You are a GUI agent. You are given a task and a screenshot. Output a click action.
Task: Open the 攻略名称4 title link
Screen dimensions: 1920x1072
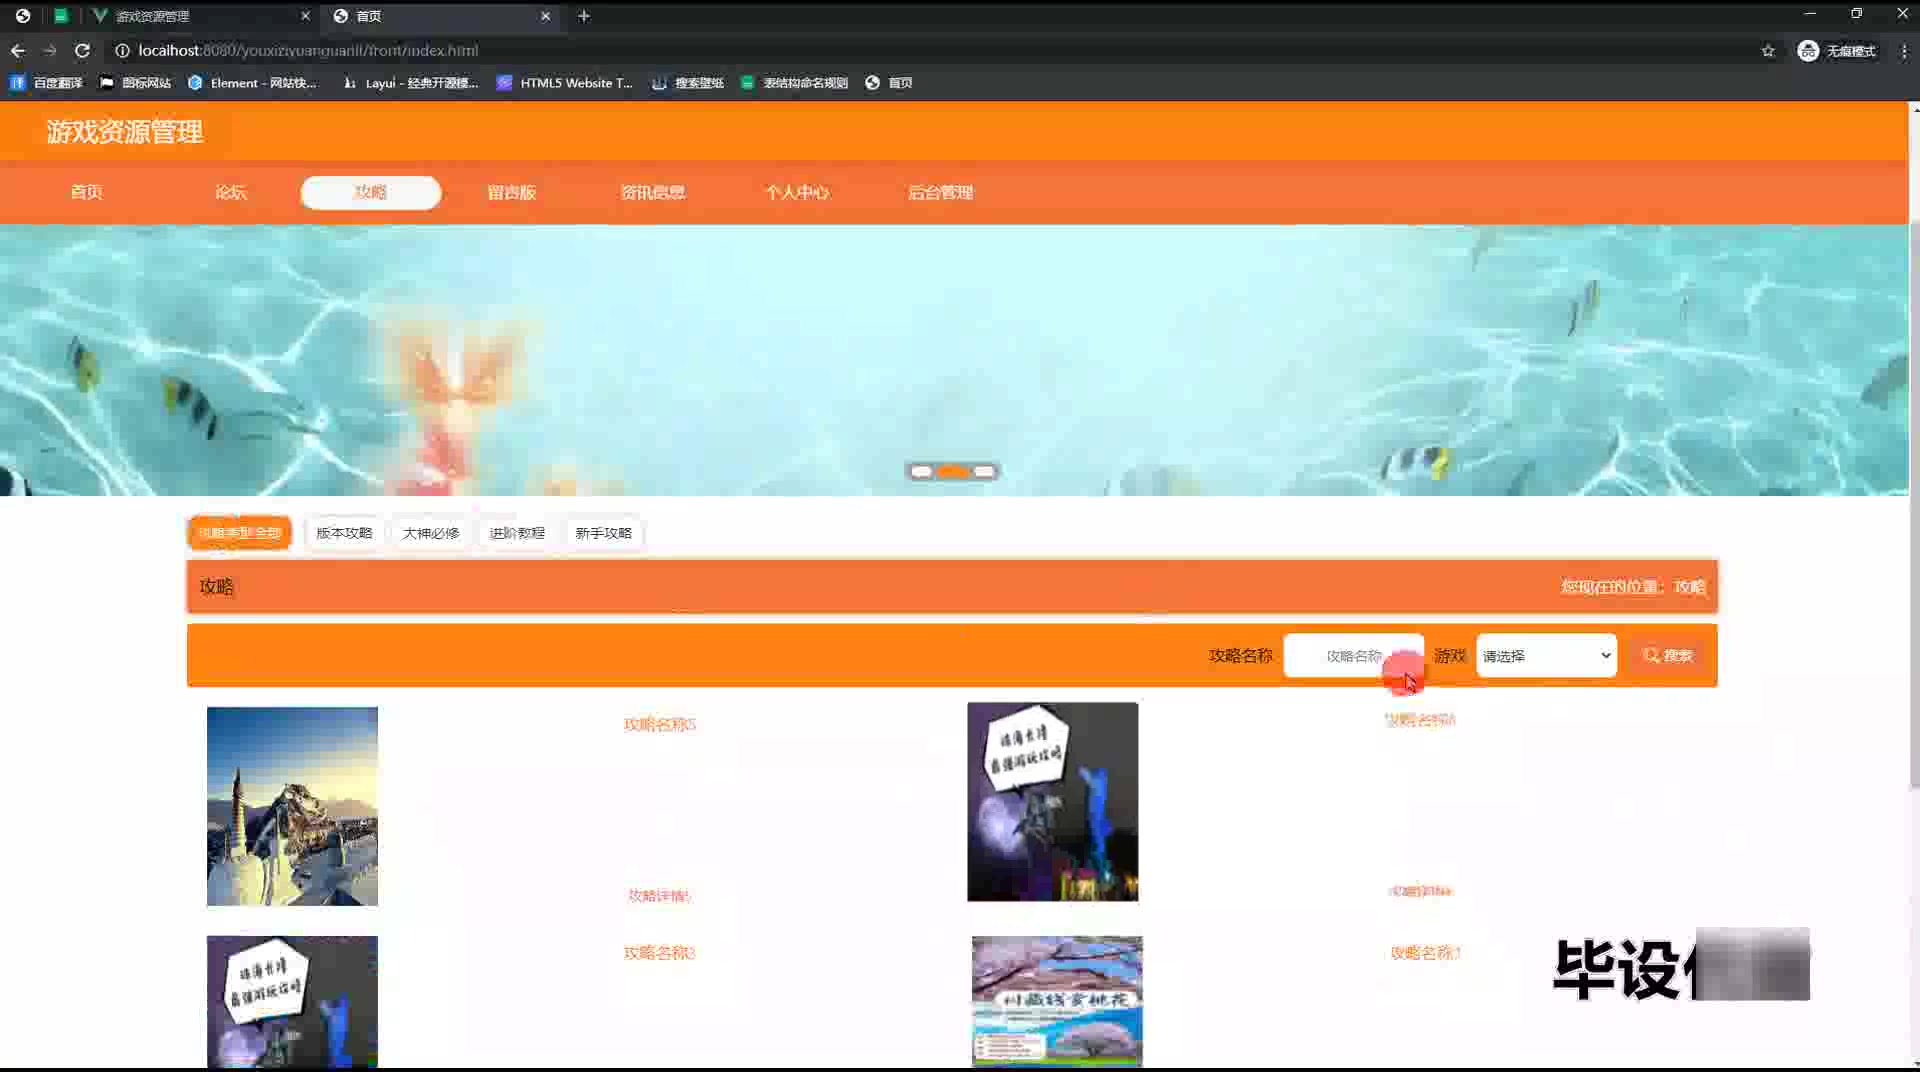tap(1420, 719)
